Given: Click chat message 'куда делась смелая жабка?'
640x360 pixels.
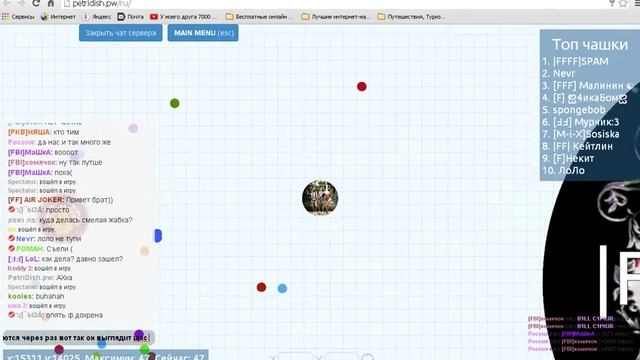Looking at the screenshot, I should (x=86, y=220).
